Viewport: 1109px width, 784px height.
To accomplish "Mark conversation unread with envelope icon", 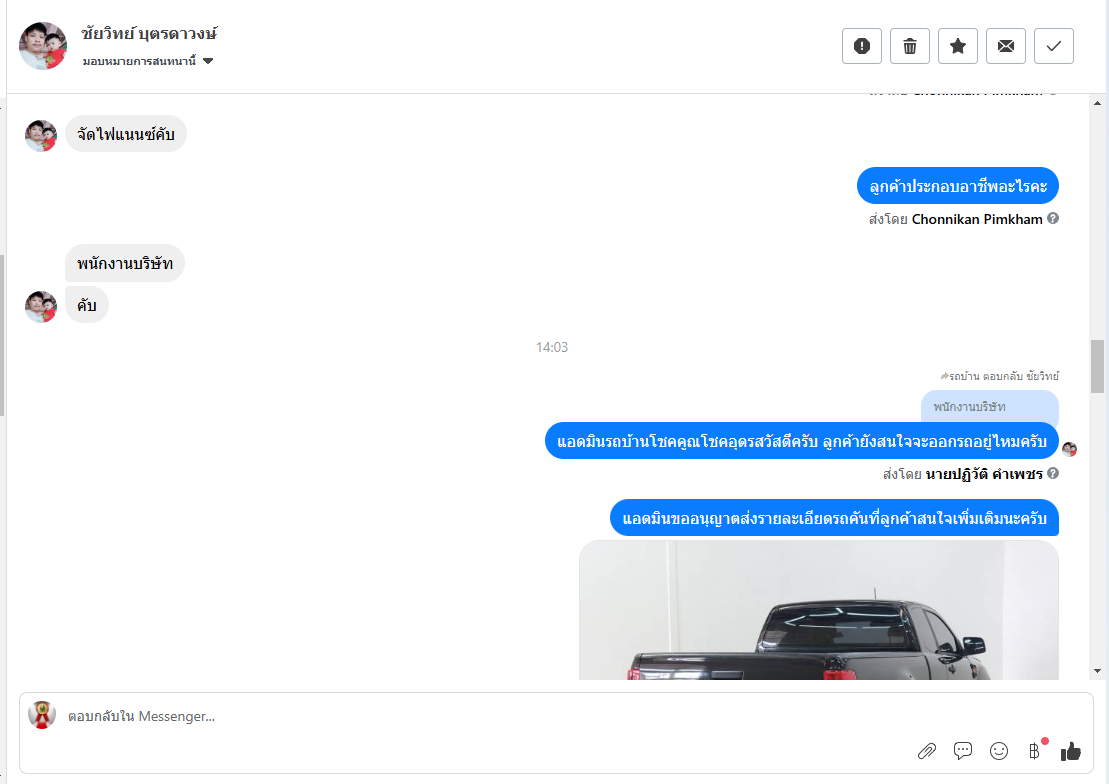I will point(1006,46).
